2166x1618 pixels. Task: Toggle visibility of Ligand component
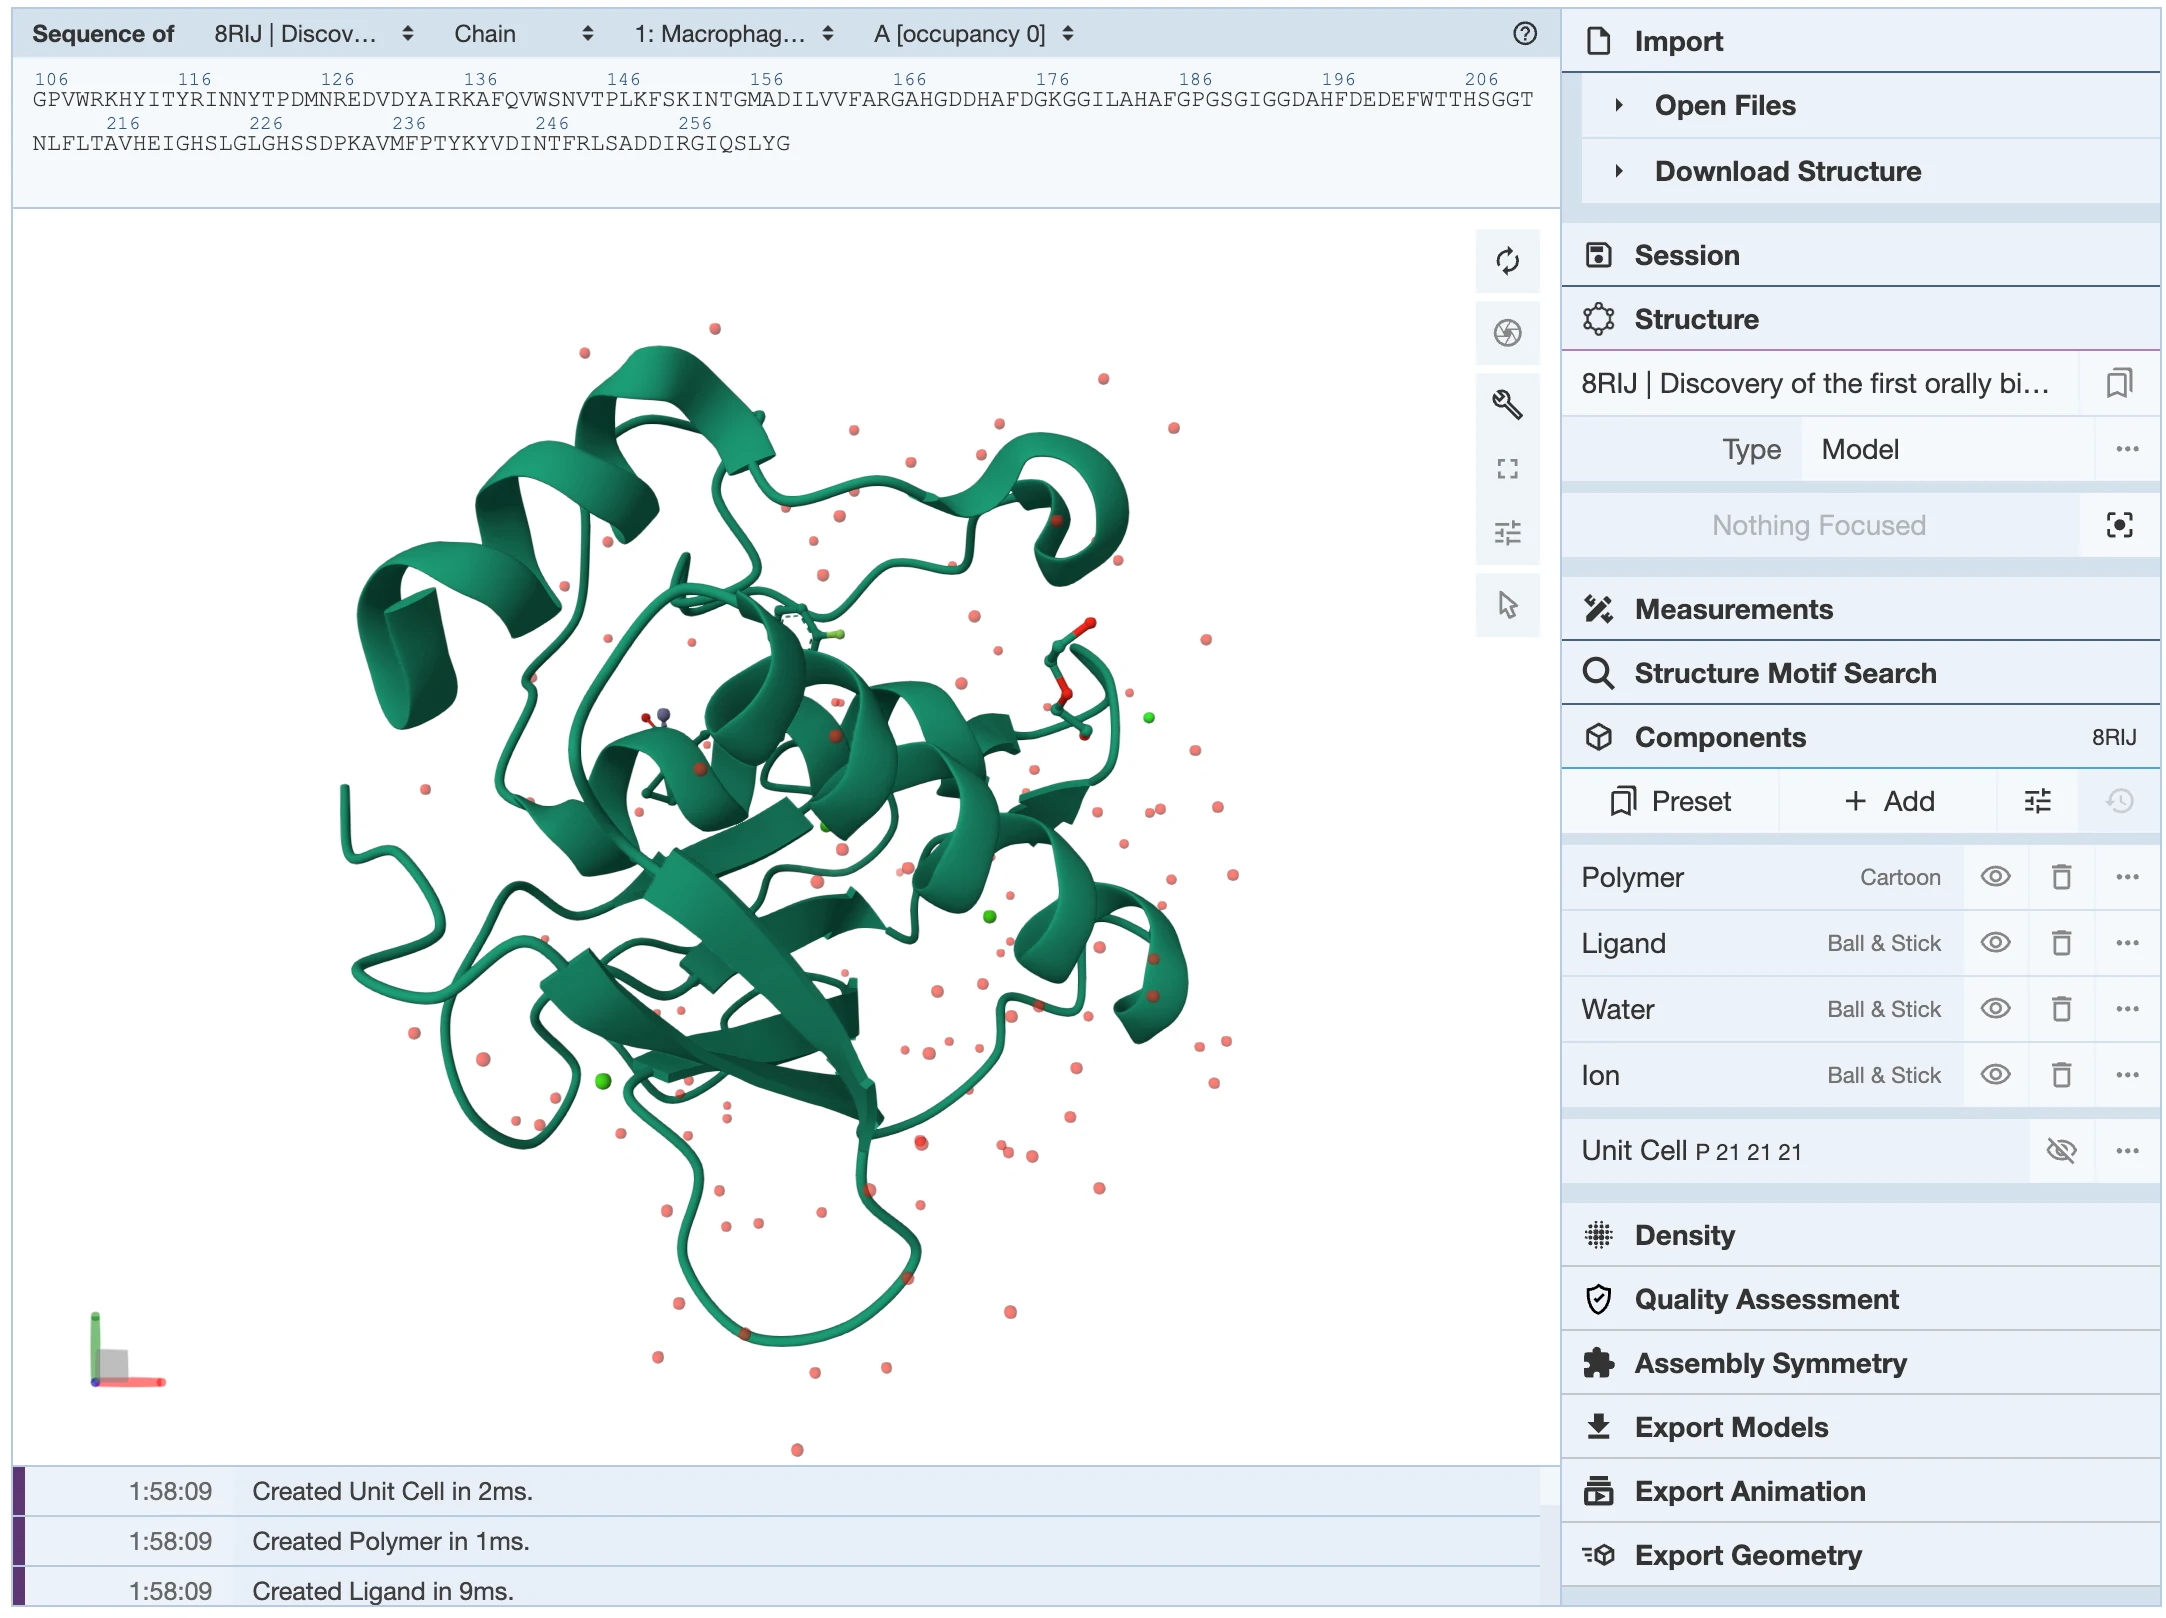pos(1995,943)
